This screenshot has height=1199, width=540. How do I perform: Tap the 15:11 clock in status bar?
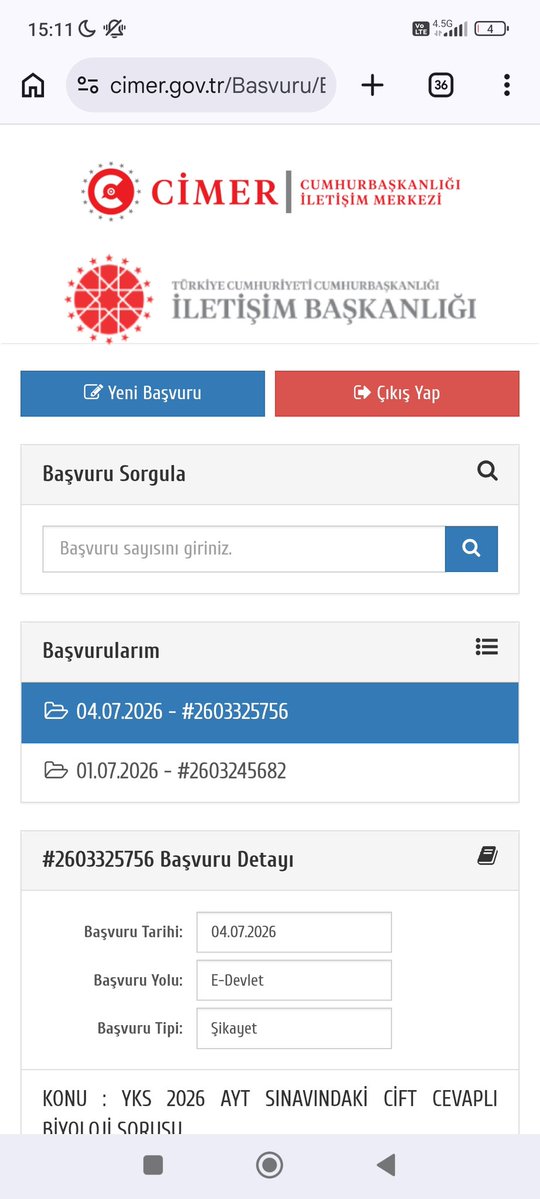[50, 30]
